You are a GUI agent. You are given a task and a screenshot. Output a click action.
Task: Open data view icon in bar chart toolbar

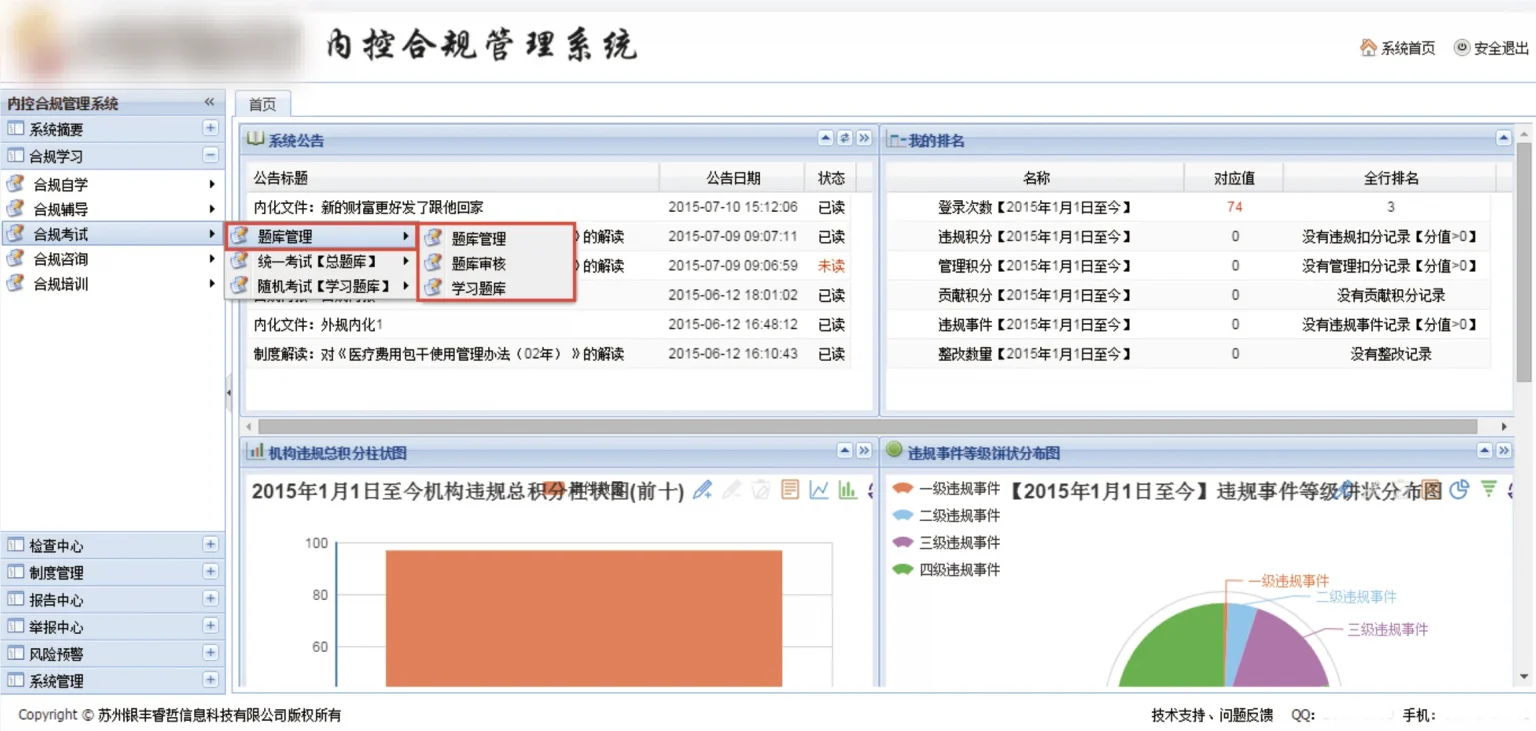coord(790,490)
